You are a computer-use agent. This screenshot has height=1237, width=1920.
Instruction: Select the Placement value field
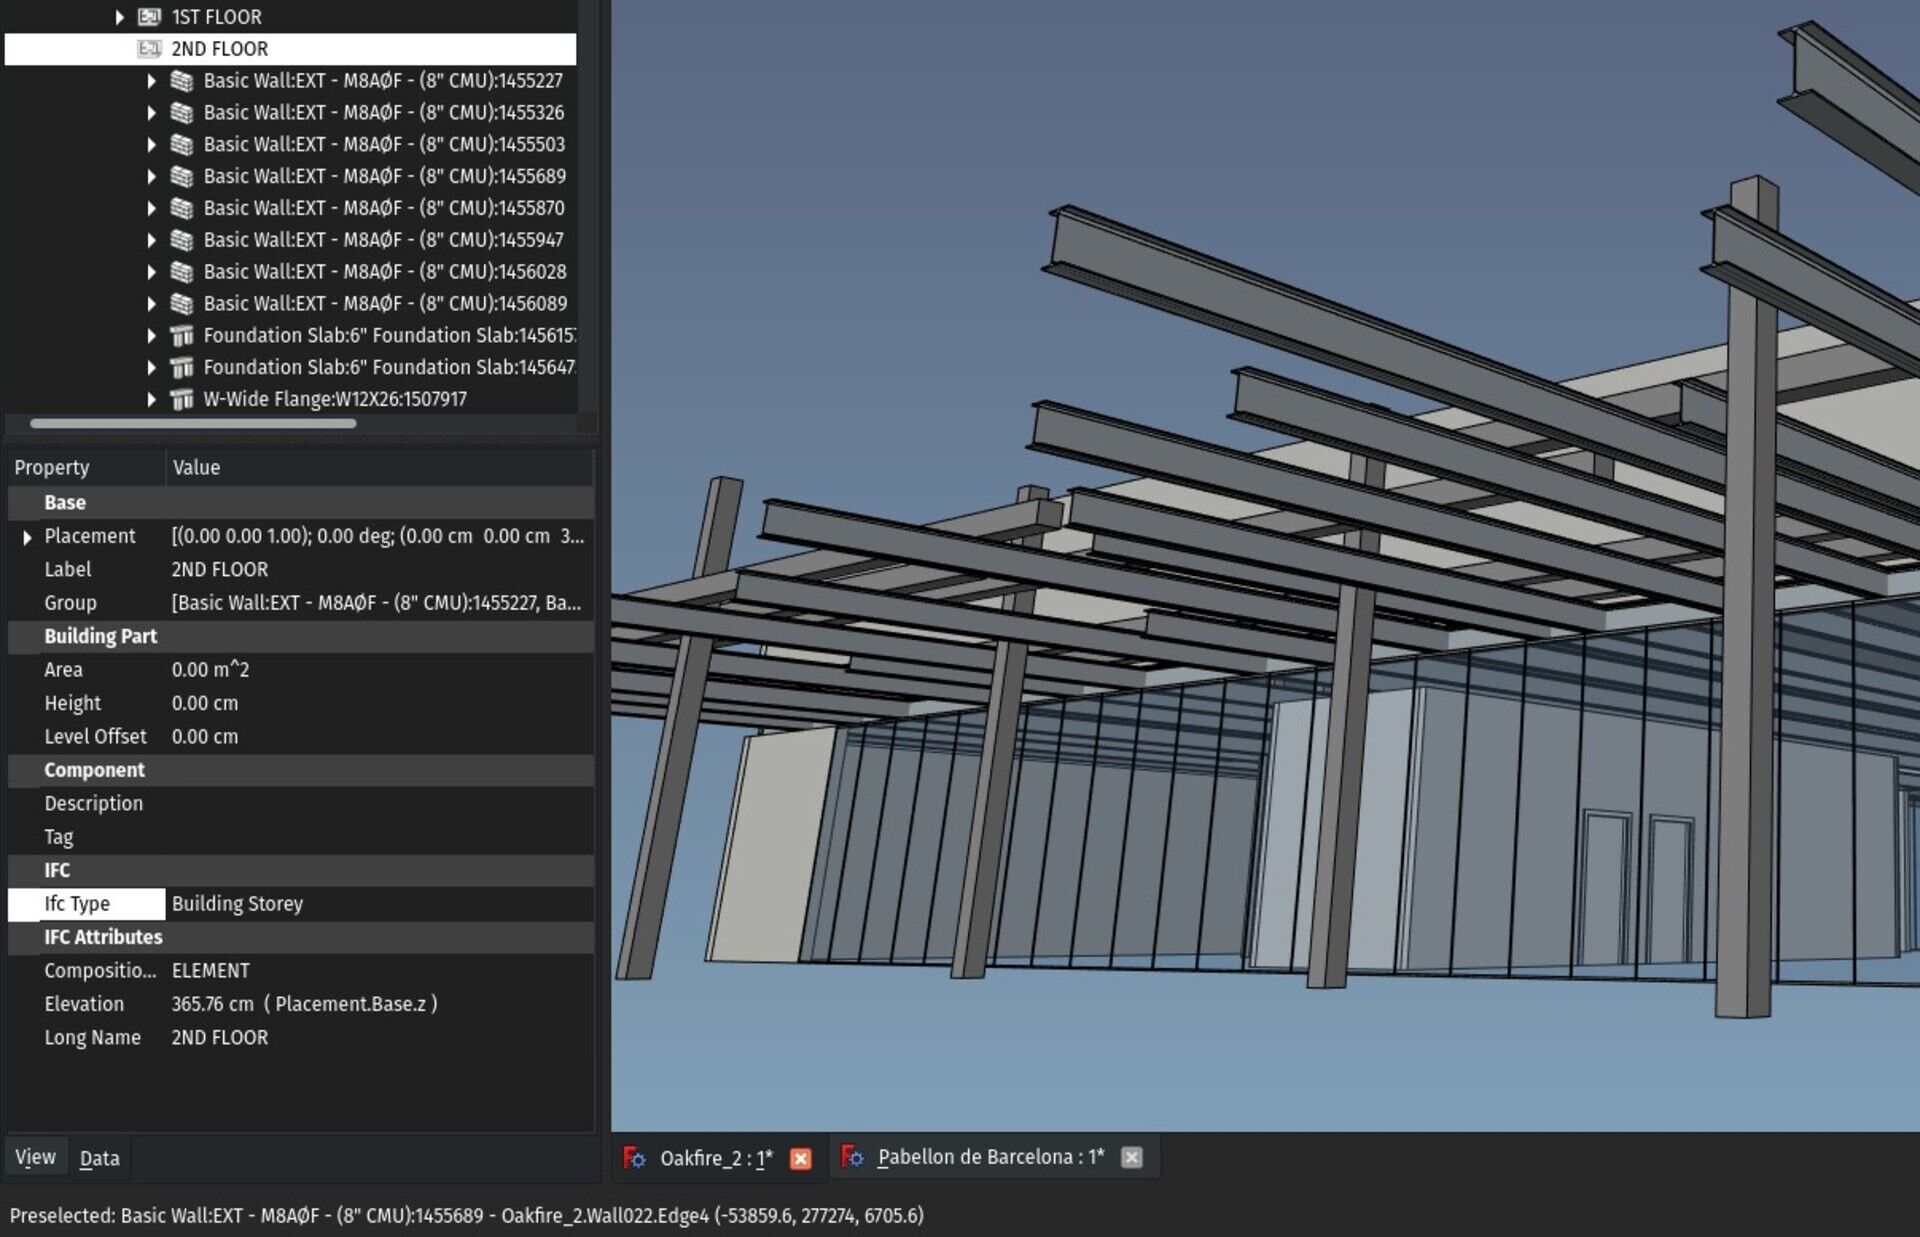(x=380, y=536)
